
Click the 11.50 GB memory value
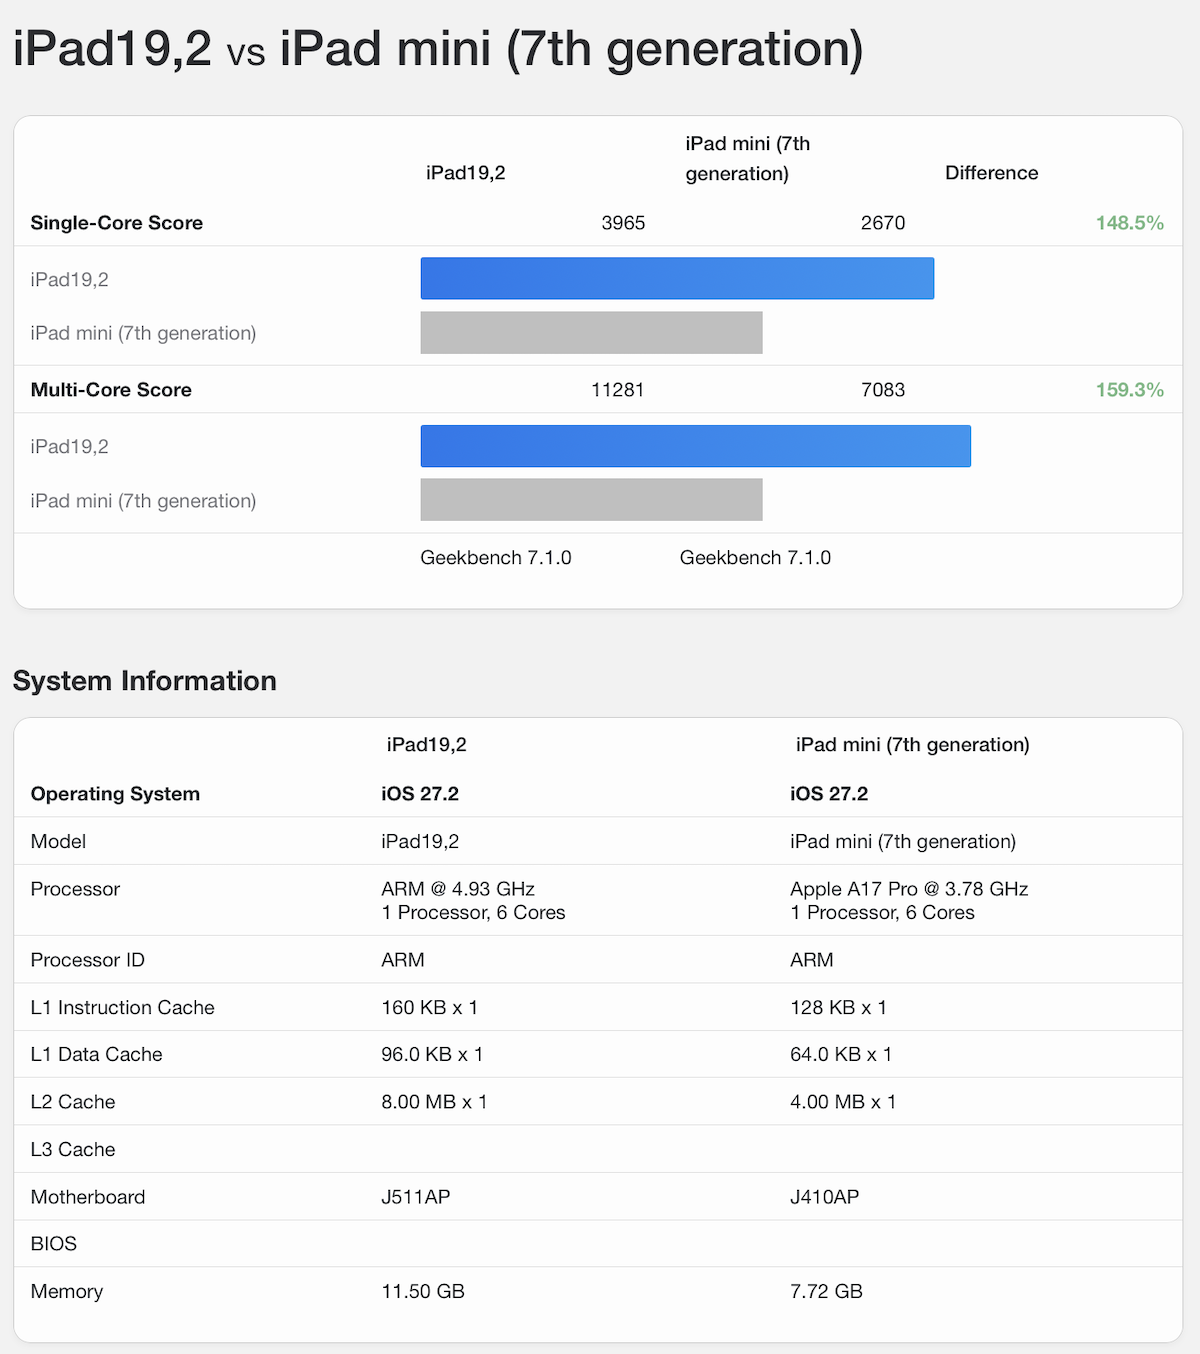423,1291
